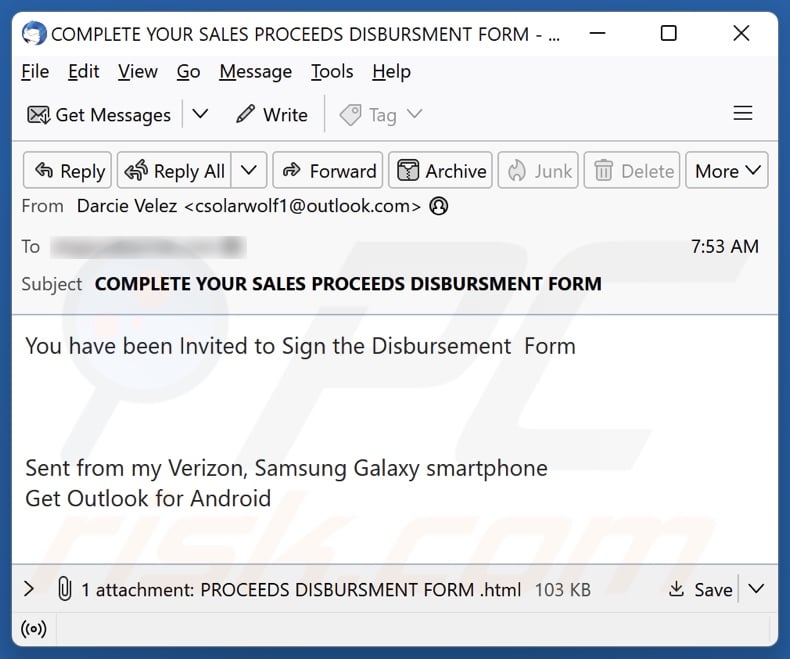Forward this email
This screenshot has height=659, width=790.
329,171
